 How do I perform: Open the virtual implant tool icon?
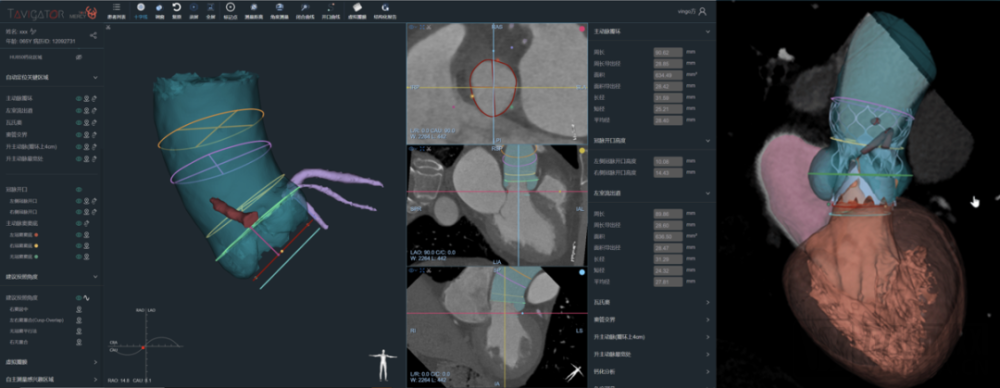click(x=358, y=7)
